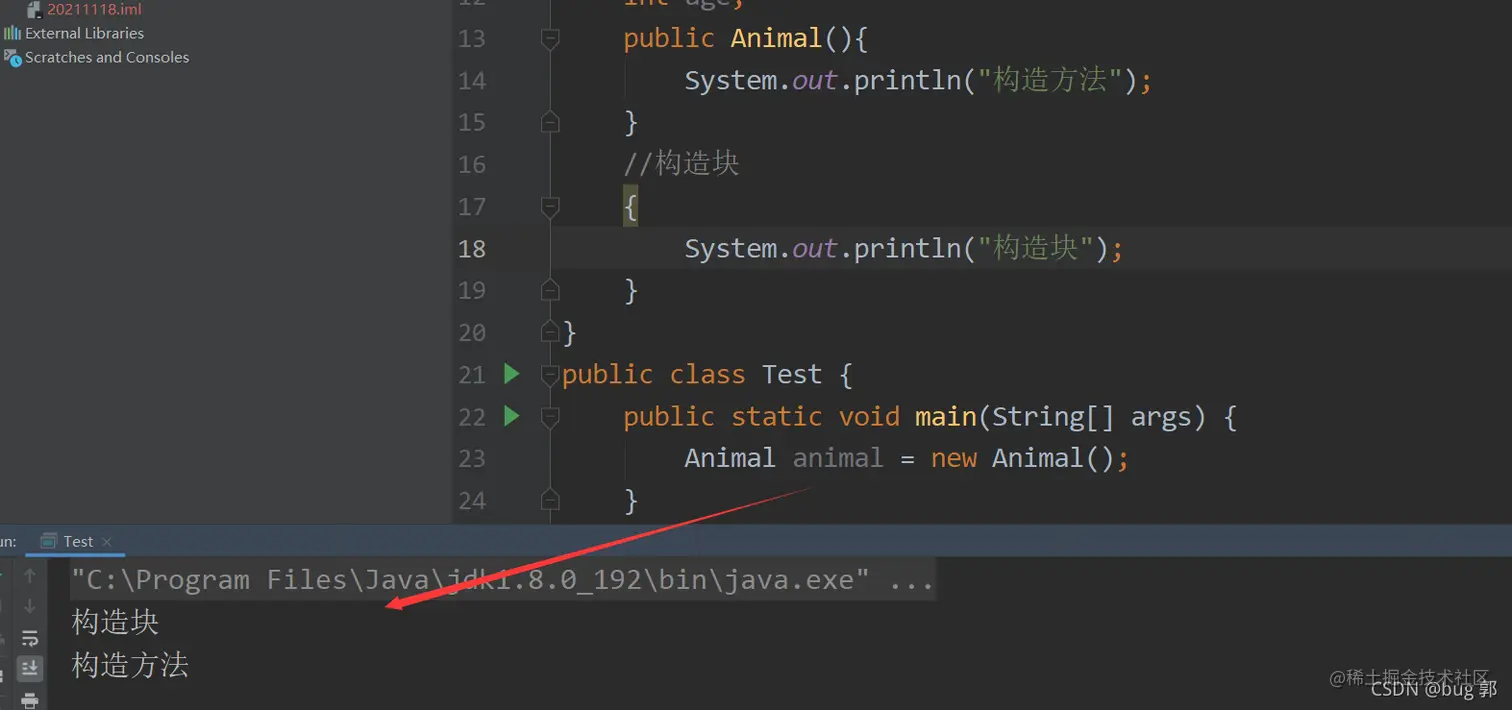
Task: Click 构造方法 output line in console
Action: 130,665
